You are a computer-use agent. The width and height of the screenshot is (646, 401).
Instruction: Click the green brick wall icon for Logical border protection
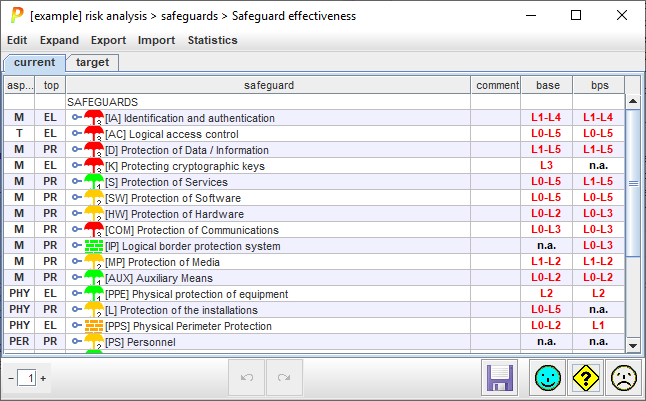click(x=94, y=246)
